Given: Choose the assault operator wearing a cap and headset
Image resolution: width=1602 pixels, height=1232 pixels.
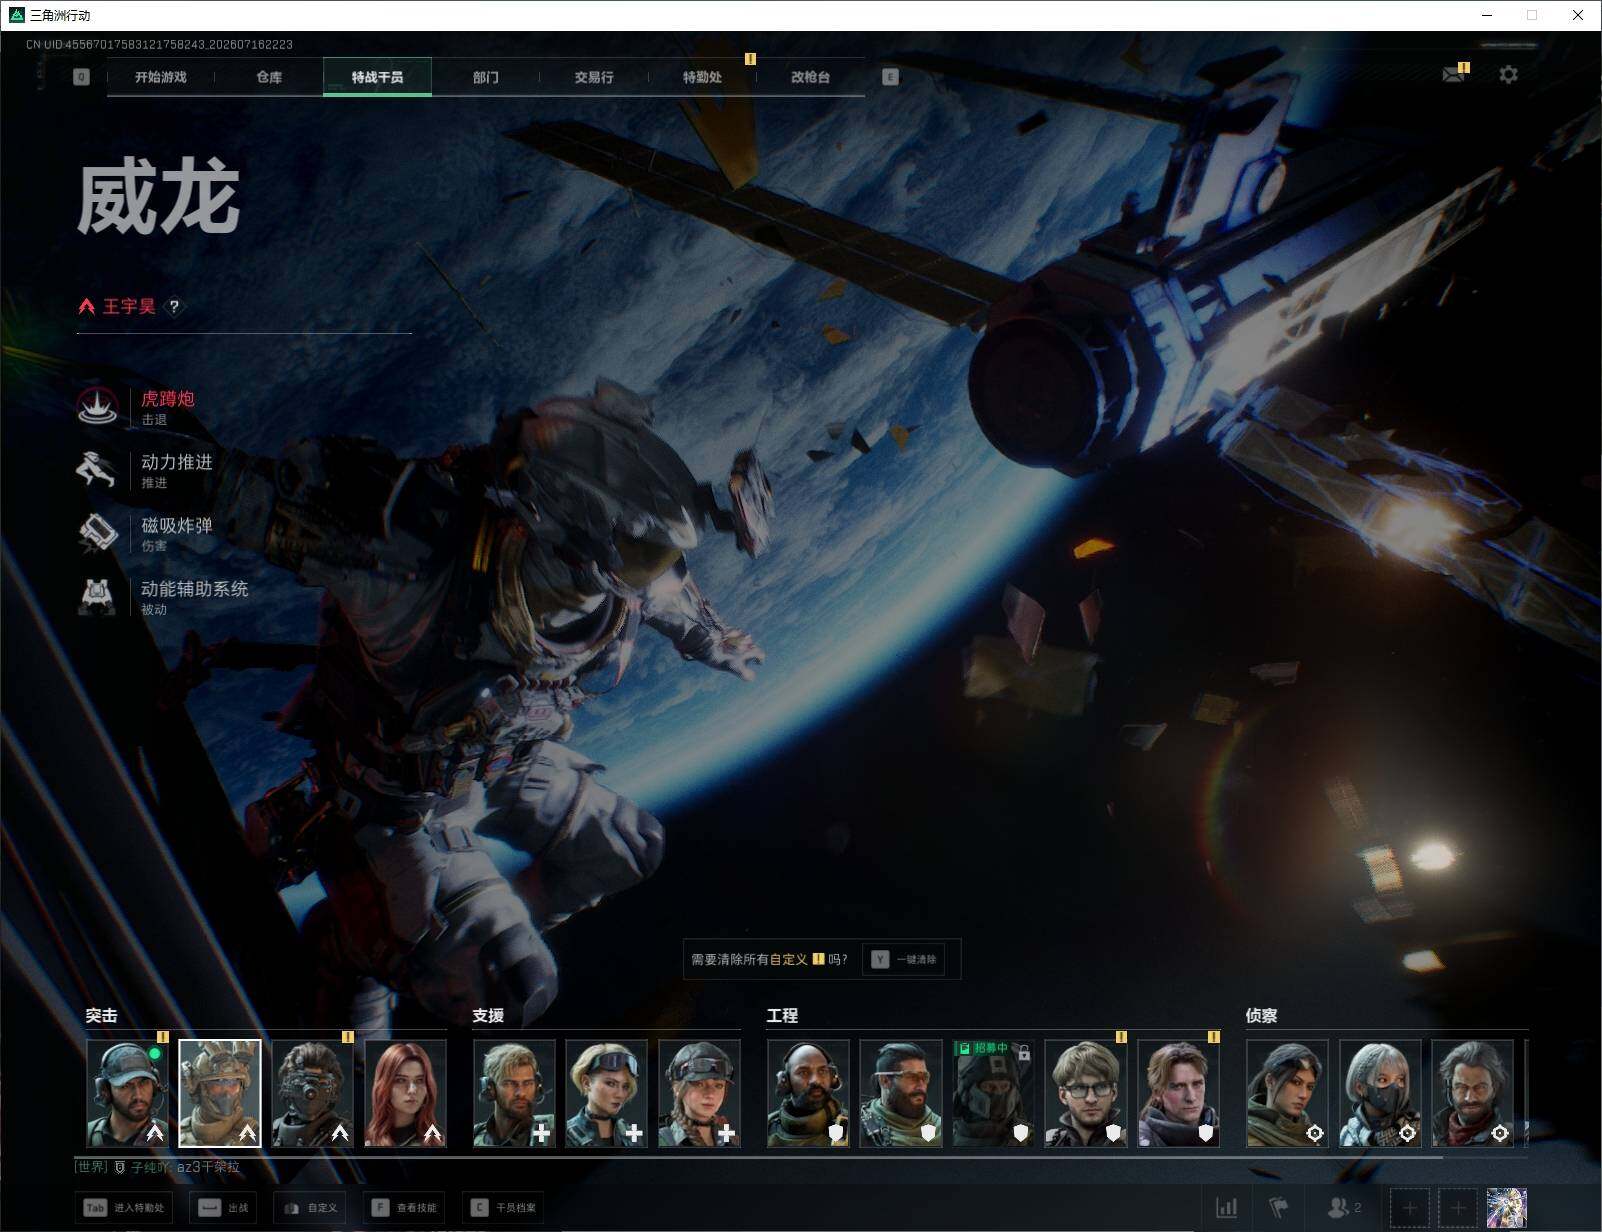Looking at the screenshot, I should point(127,1093).
